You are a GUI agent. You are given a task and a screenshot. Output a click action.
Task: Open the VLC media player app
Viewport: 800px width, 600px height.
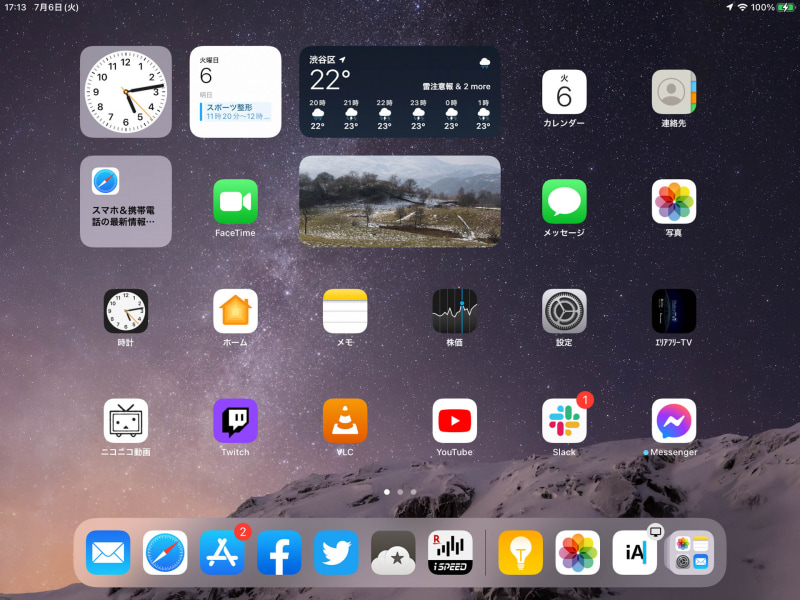tap(345, 421)
